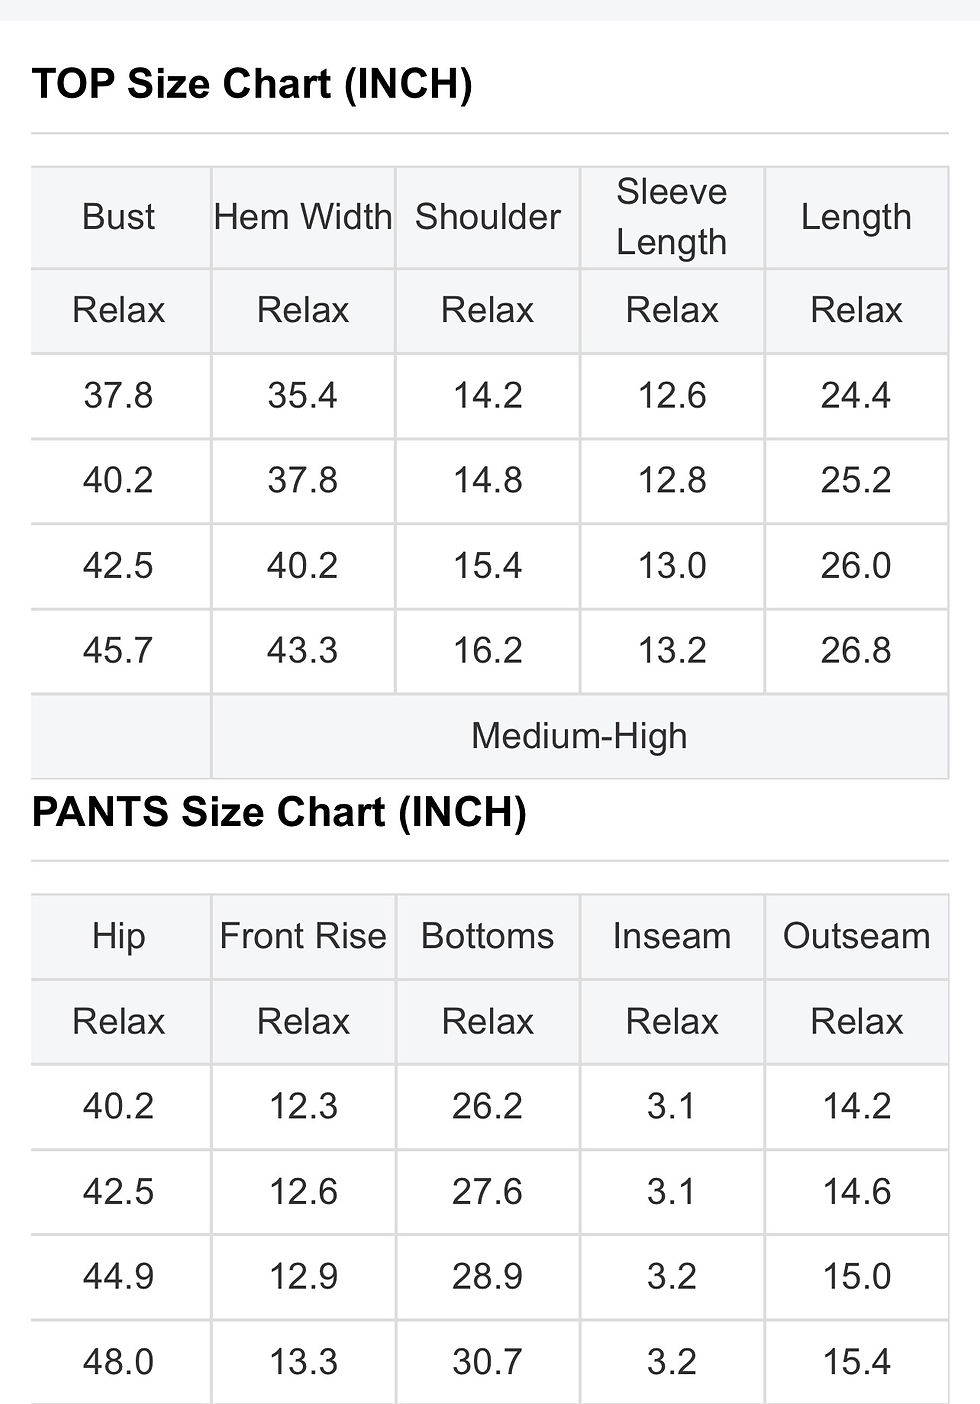Select the Bottoms column header
Image resolution: width=980 pixels, height=1404 pixels.
click(x=488, y=936)
